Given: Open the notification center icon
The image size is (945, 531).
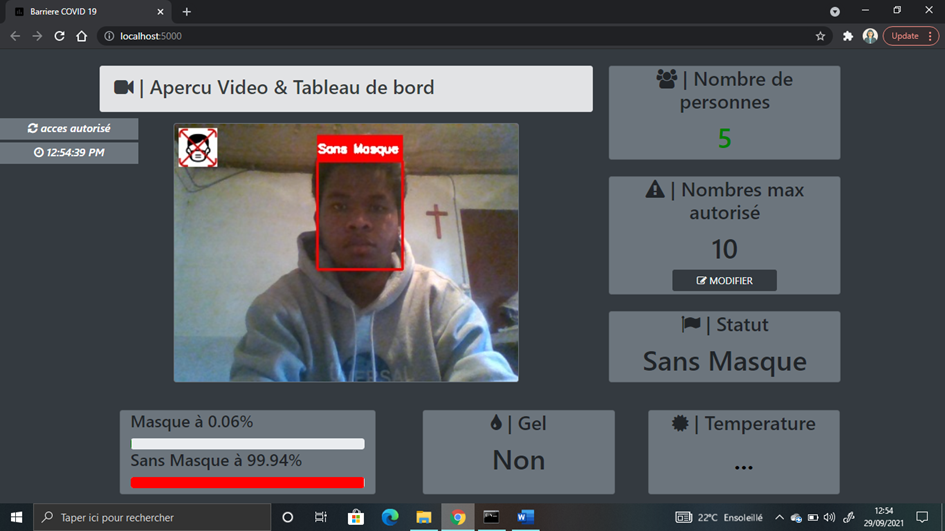Looking at the screenshot, I should [x=922, y=517].
